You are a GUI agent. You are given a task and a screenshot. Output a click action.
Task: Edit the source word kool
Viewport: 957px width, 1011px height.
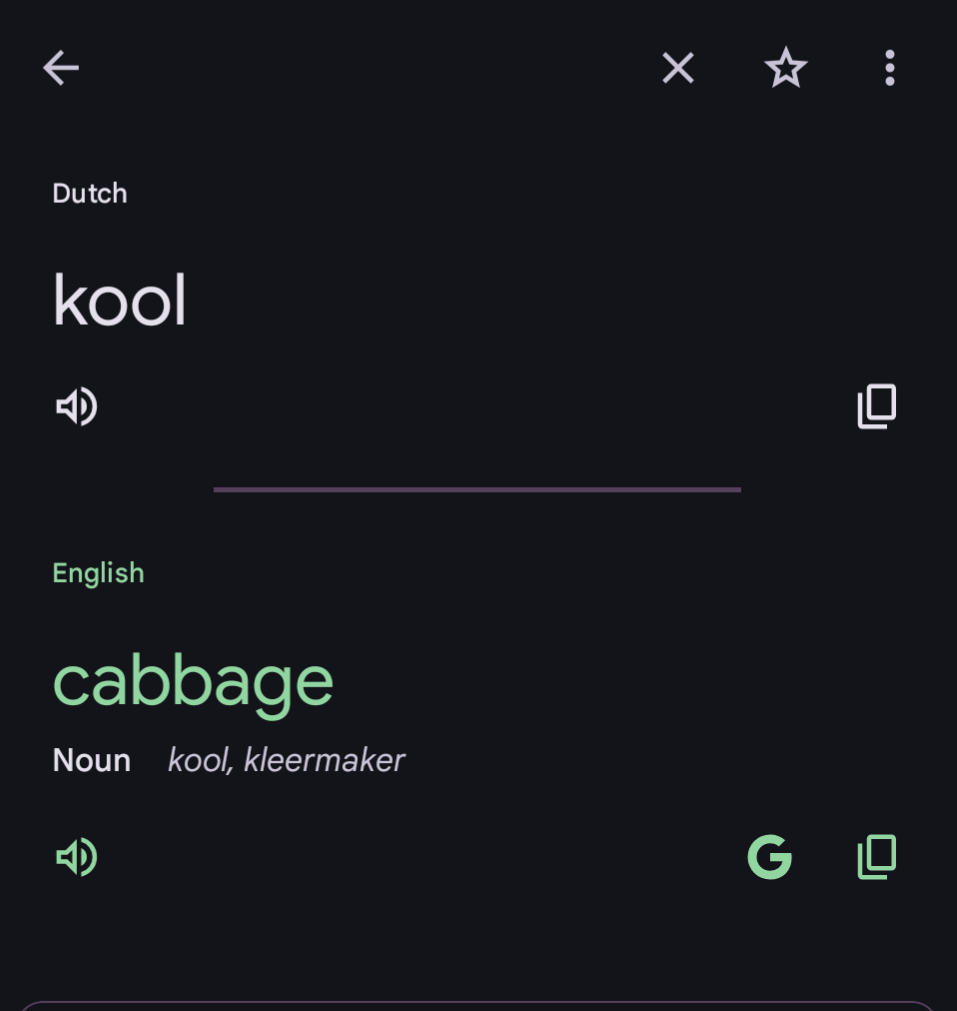click(x=119, y=300)
